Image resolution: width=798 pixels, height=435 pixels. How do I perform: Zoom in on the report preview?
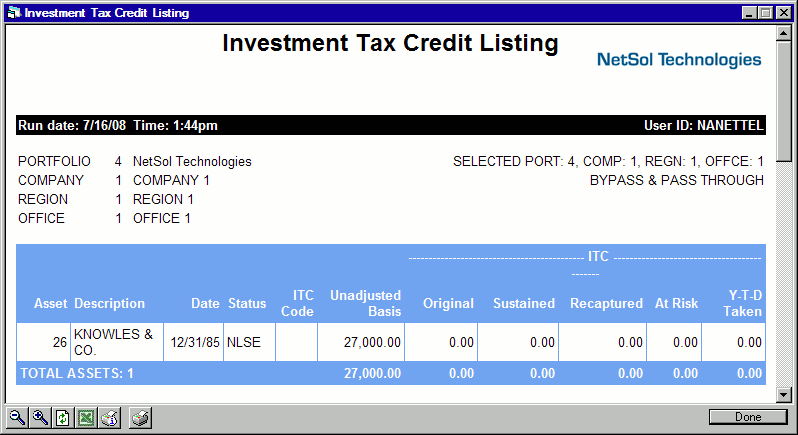point(40,418)
